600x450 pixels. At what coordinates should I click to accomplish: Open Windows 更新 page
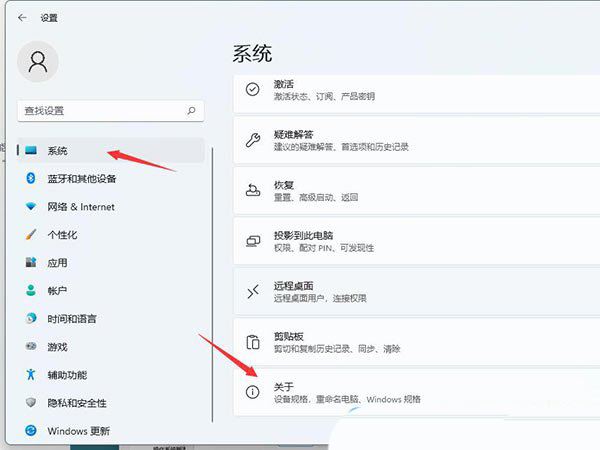78,430
